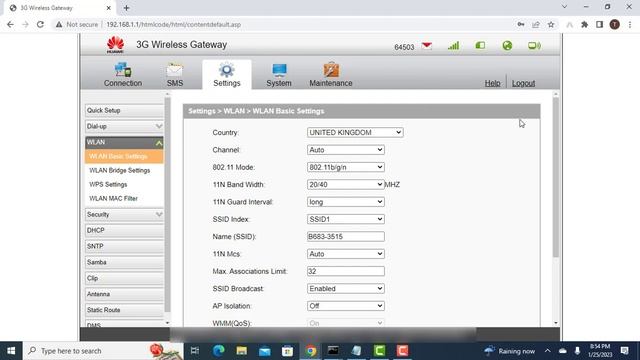Screen dimensions: 640x360
Task: Open the Chrome extensions puzzle icon
Action: 584,24
